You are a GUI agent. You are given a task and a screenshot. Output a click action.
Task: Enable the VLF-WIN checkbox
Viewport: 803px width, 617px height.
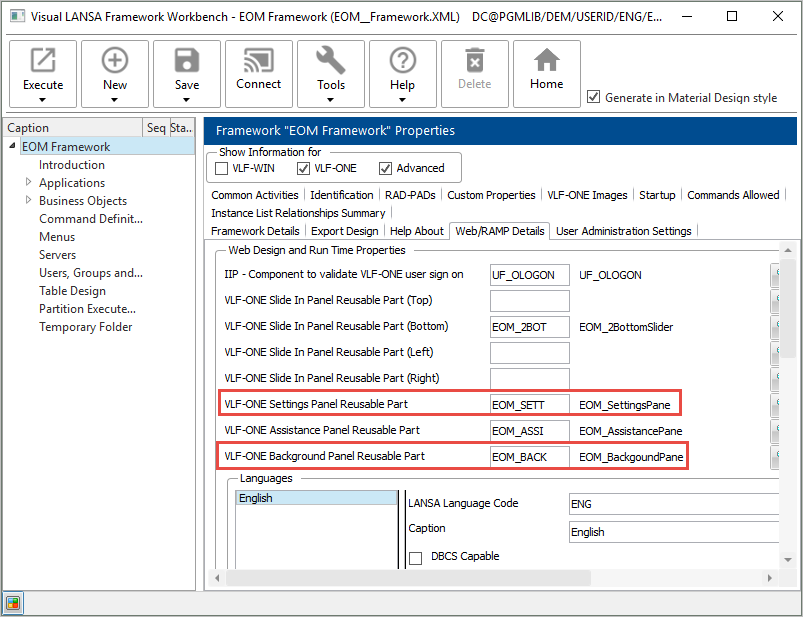click(x=222, y=168)
